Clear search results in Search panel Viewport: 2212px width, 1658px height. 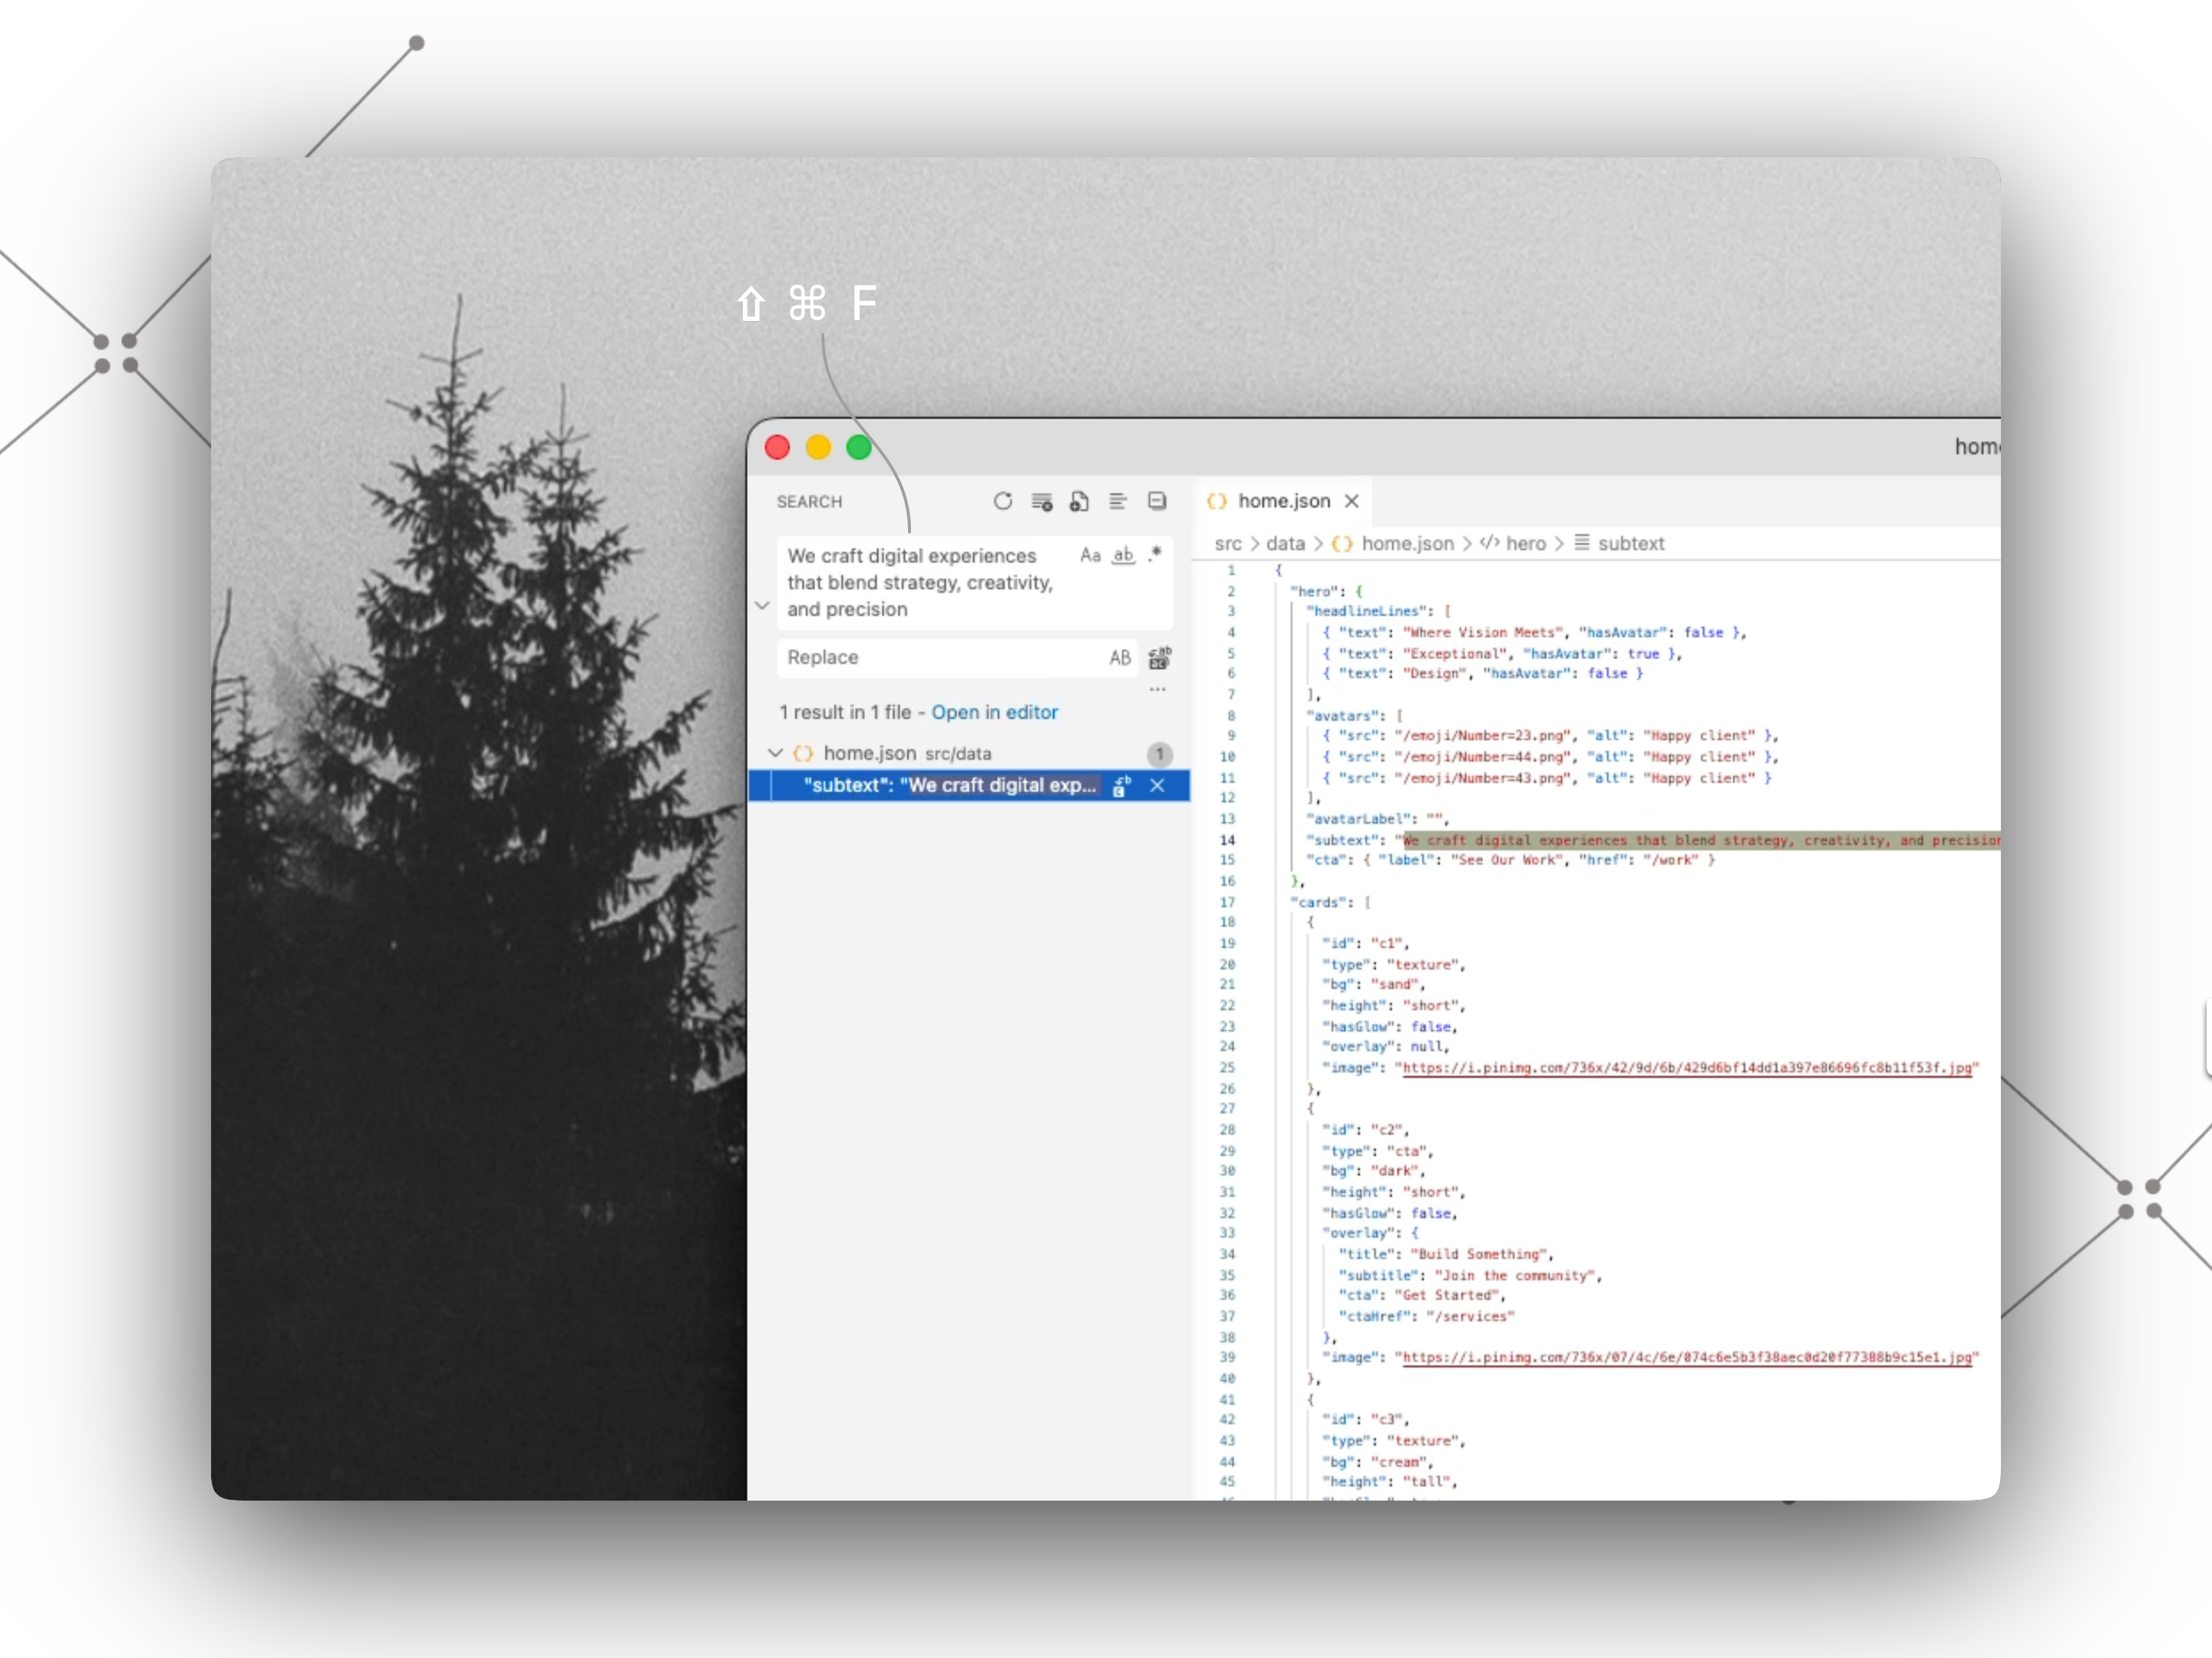1041,501
